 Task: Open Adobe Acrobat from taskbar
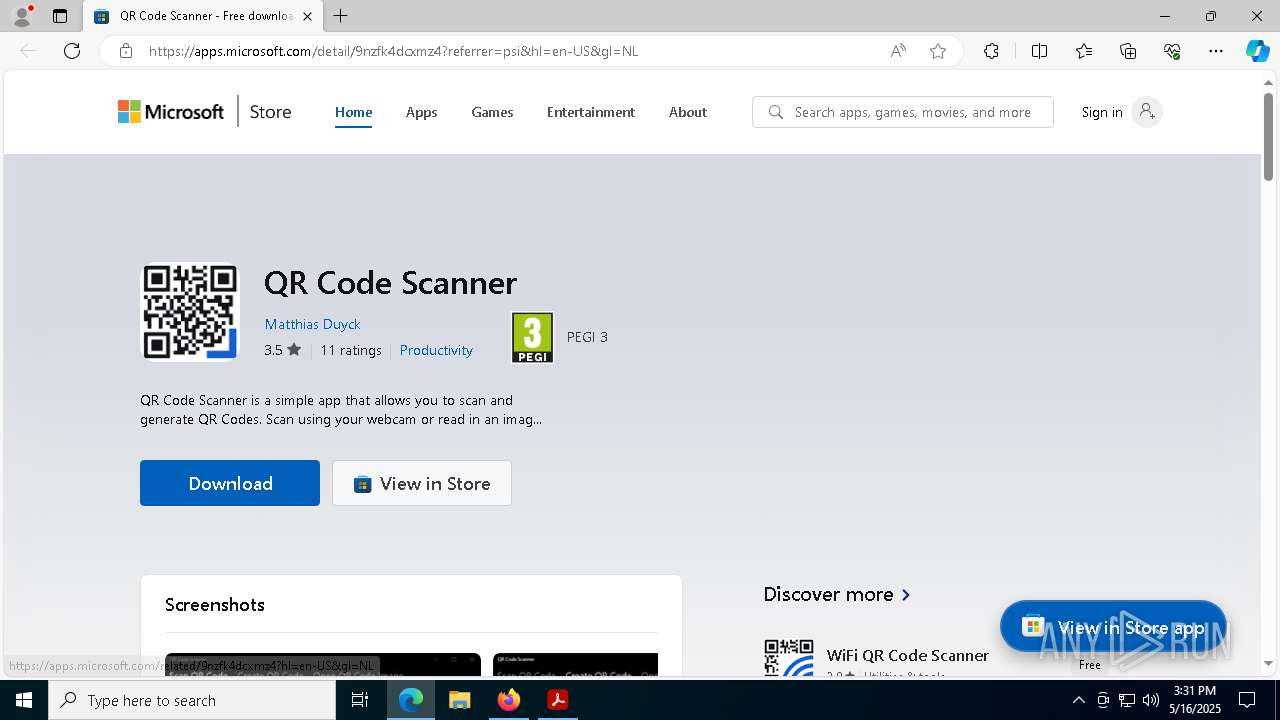(558, 700)
